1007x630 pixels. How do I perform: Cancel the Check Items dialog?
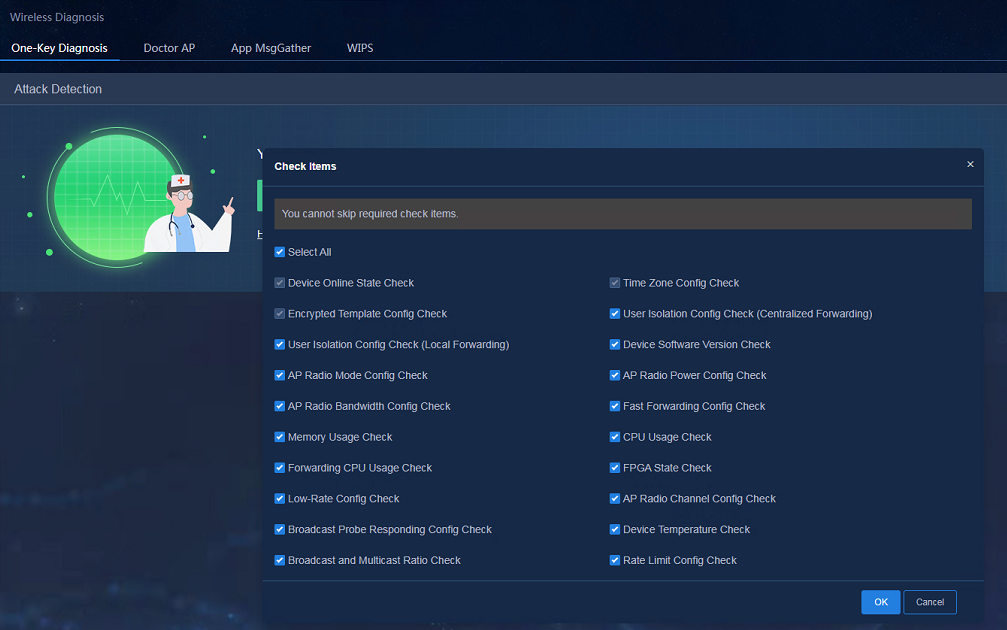pos(929,602)
